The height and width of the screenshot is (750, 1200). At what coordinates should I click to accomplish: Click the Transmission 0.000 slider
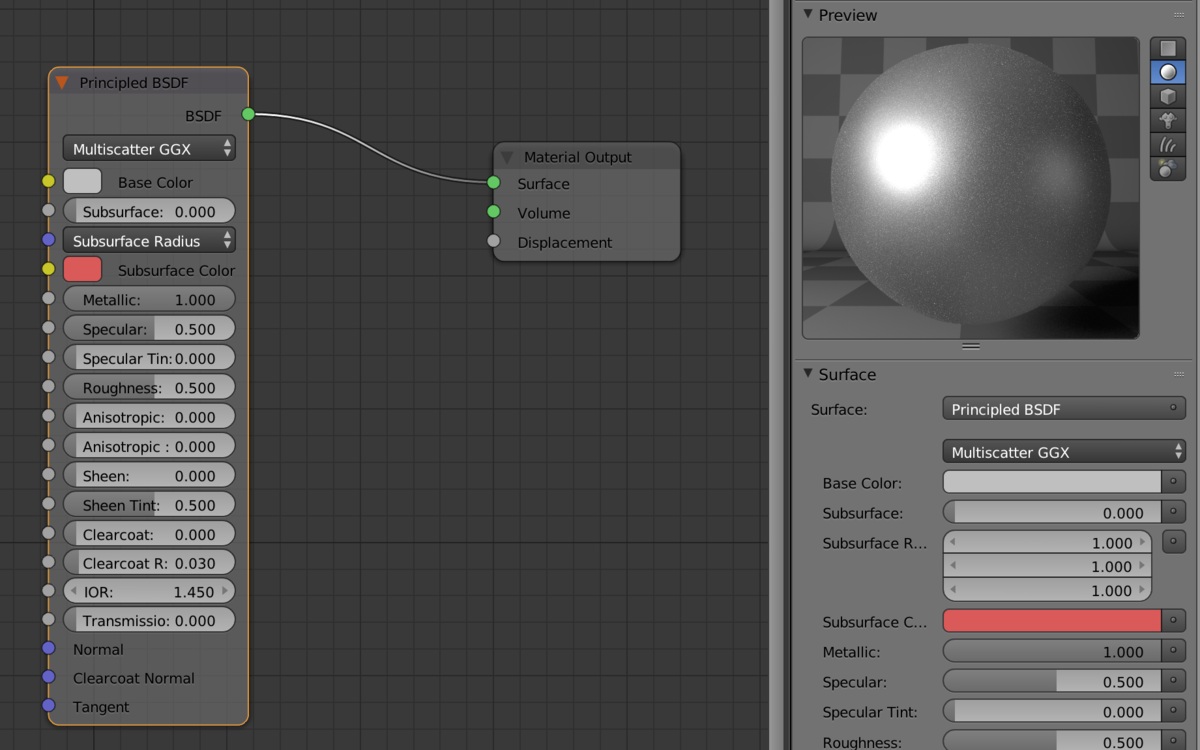coord(149,620)
